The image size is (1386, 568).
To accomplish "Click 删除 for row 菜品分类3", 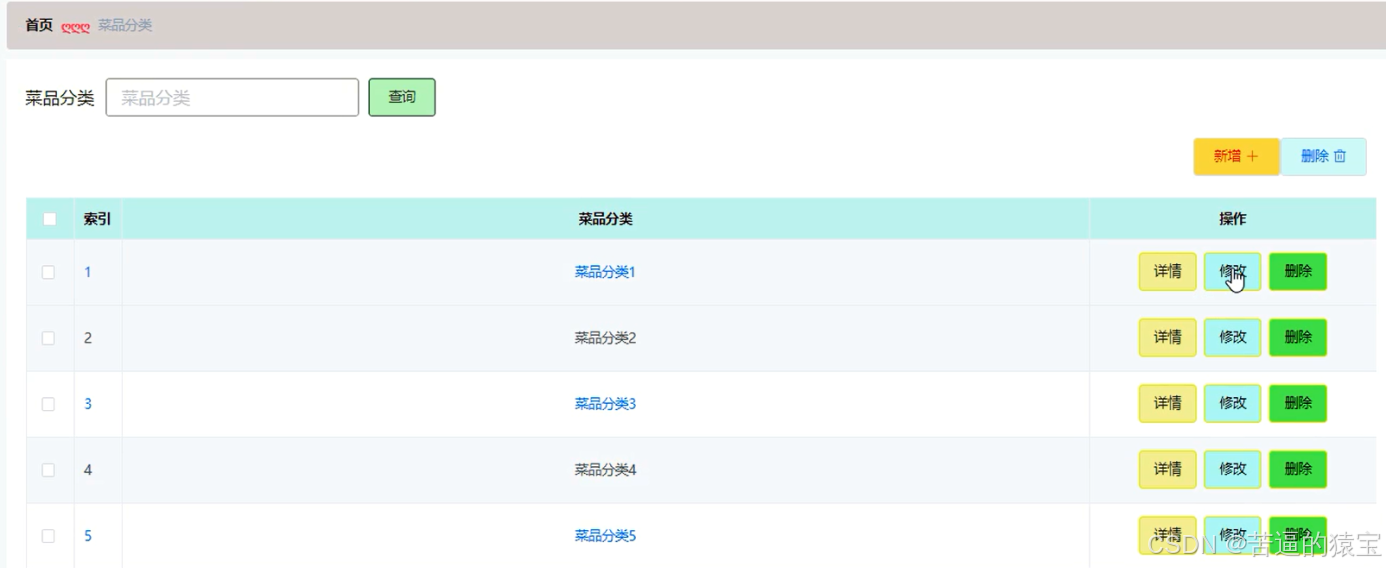I will click(1298, 404).
